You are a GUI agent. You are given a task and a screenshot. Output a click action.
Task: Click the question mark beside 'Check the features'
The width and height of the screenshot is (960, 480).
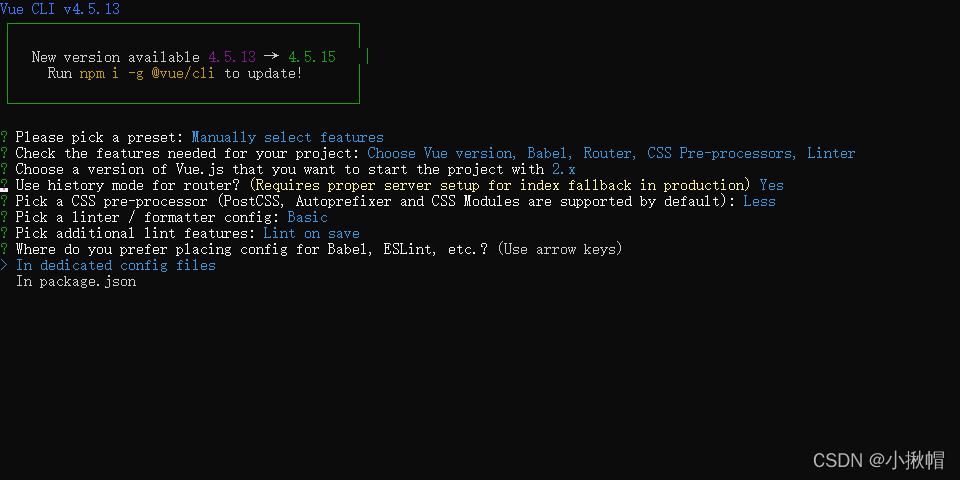point(4,153)
